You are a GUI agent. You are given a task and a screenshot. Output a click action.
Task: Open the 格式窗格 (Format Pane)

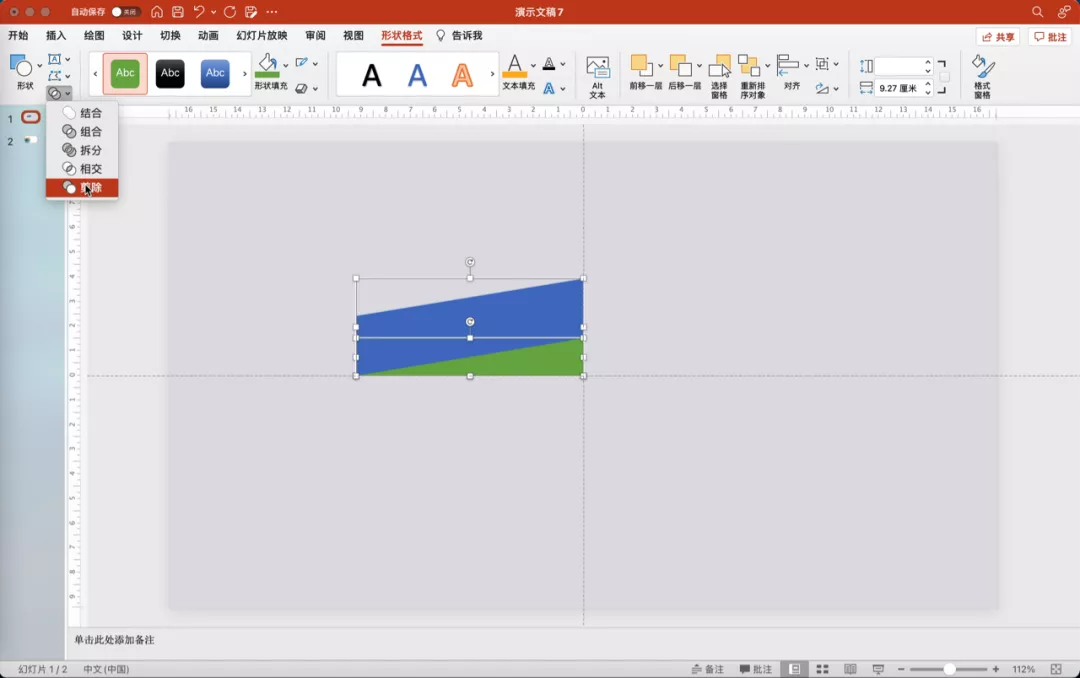[982, 76]
